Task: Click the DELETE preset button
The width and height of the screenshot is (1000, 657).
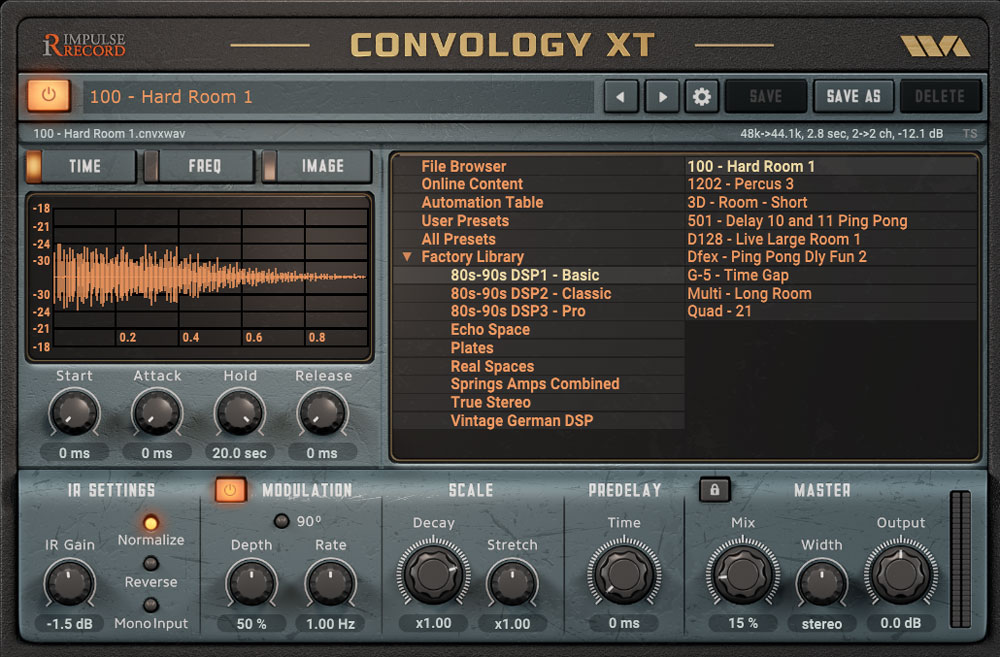Action: (x=940, y=96)
